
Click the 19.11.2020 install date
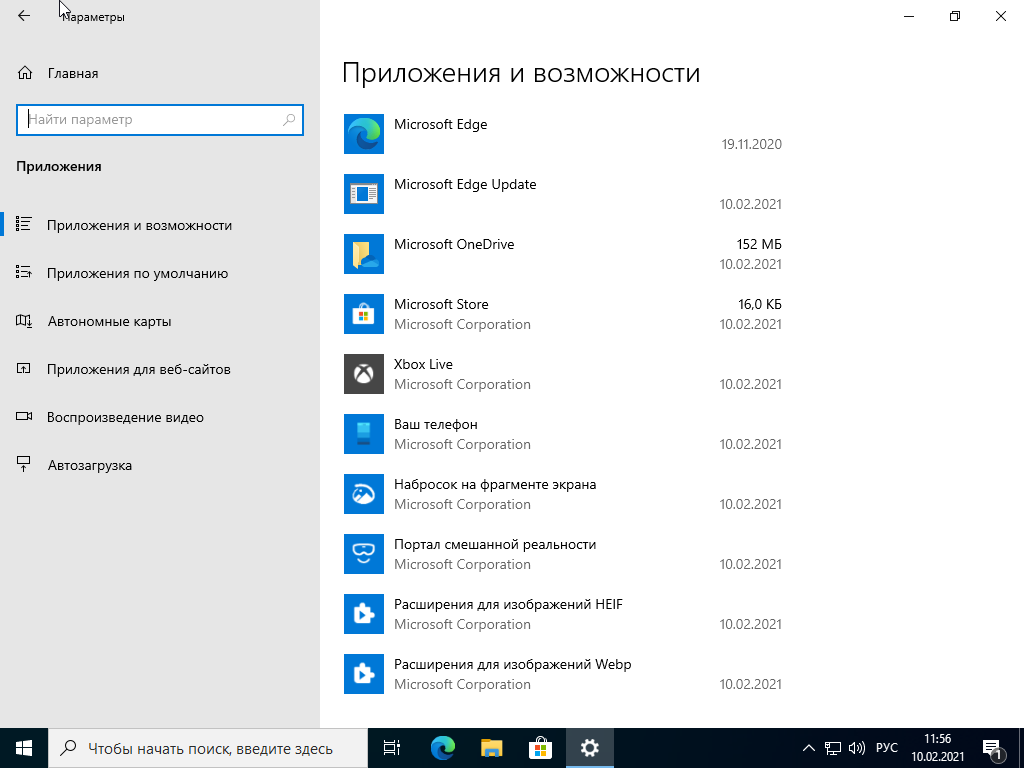tap(752, 144)
